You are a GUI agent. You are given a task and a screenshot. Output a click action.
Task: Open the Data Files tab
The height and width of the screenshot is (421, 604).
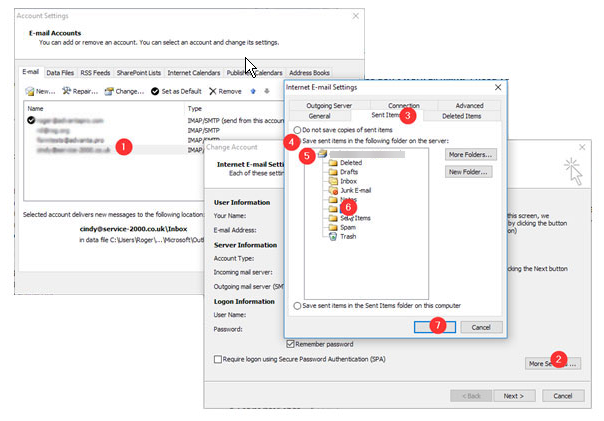tap(60, 73)
